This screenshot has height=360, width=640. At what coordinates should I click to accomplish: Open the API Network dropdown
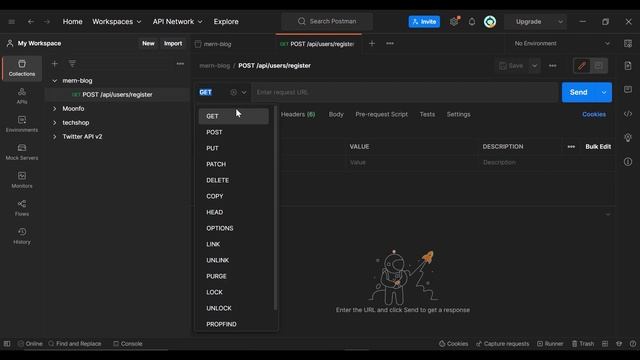(x=177, y=22)
